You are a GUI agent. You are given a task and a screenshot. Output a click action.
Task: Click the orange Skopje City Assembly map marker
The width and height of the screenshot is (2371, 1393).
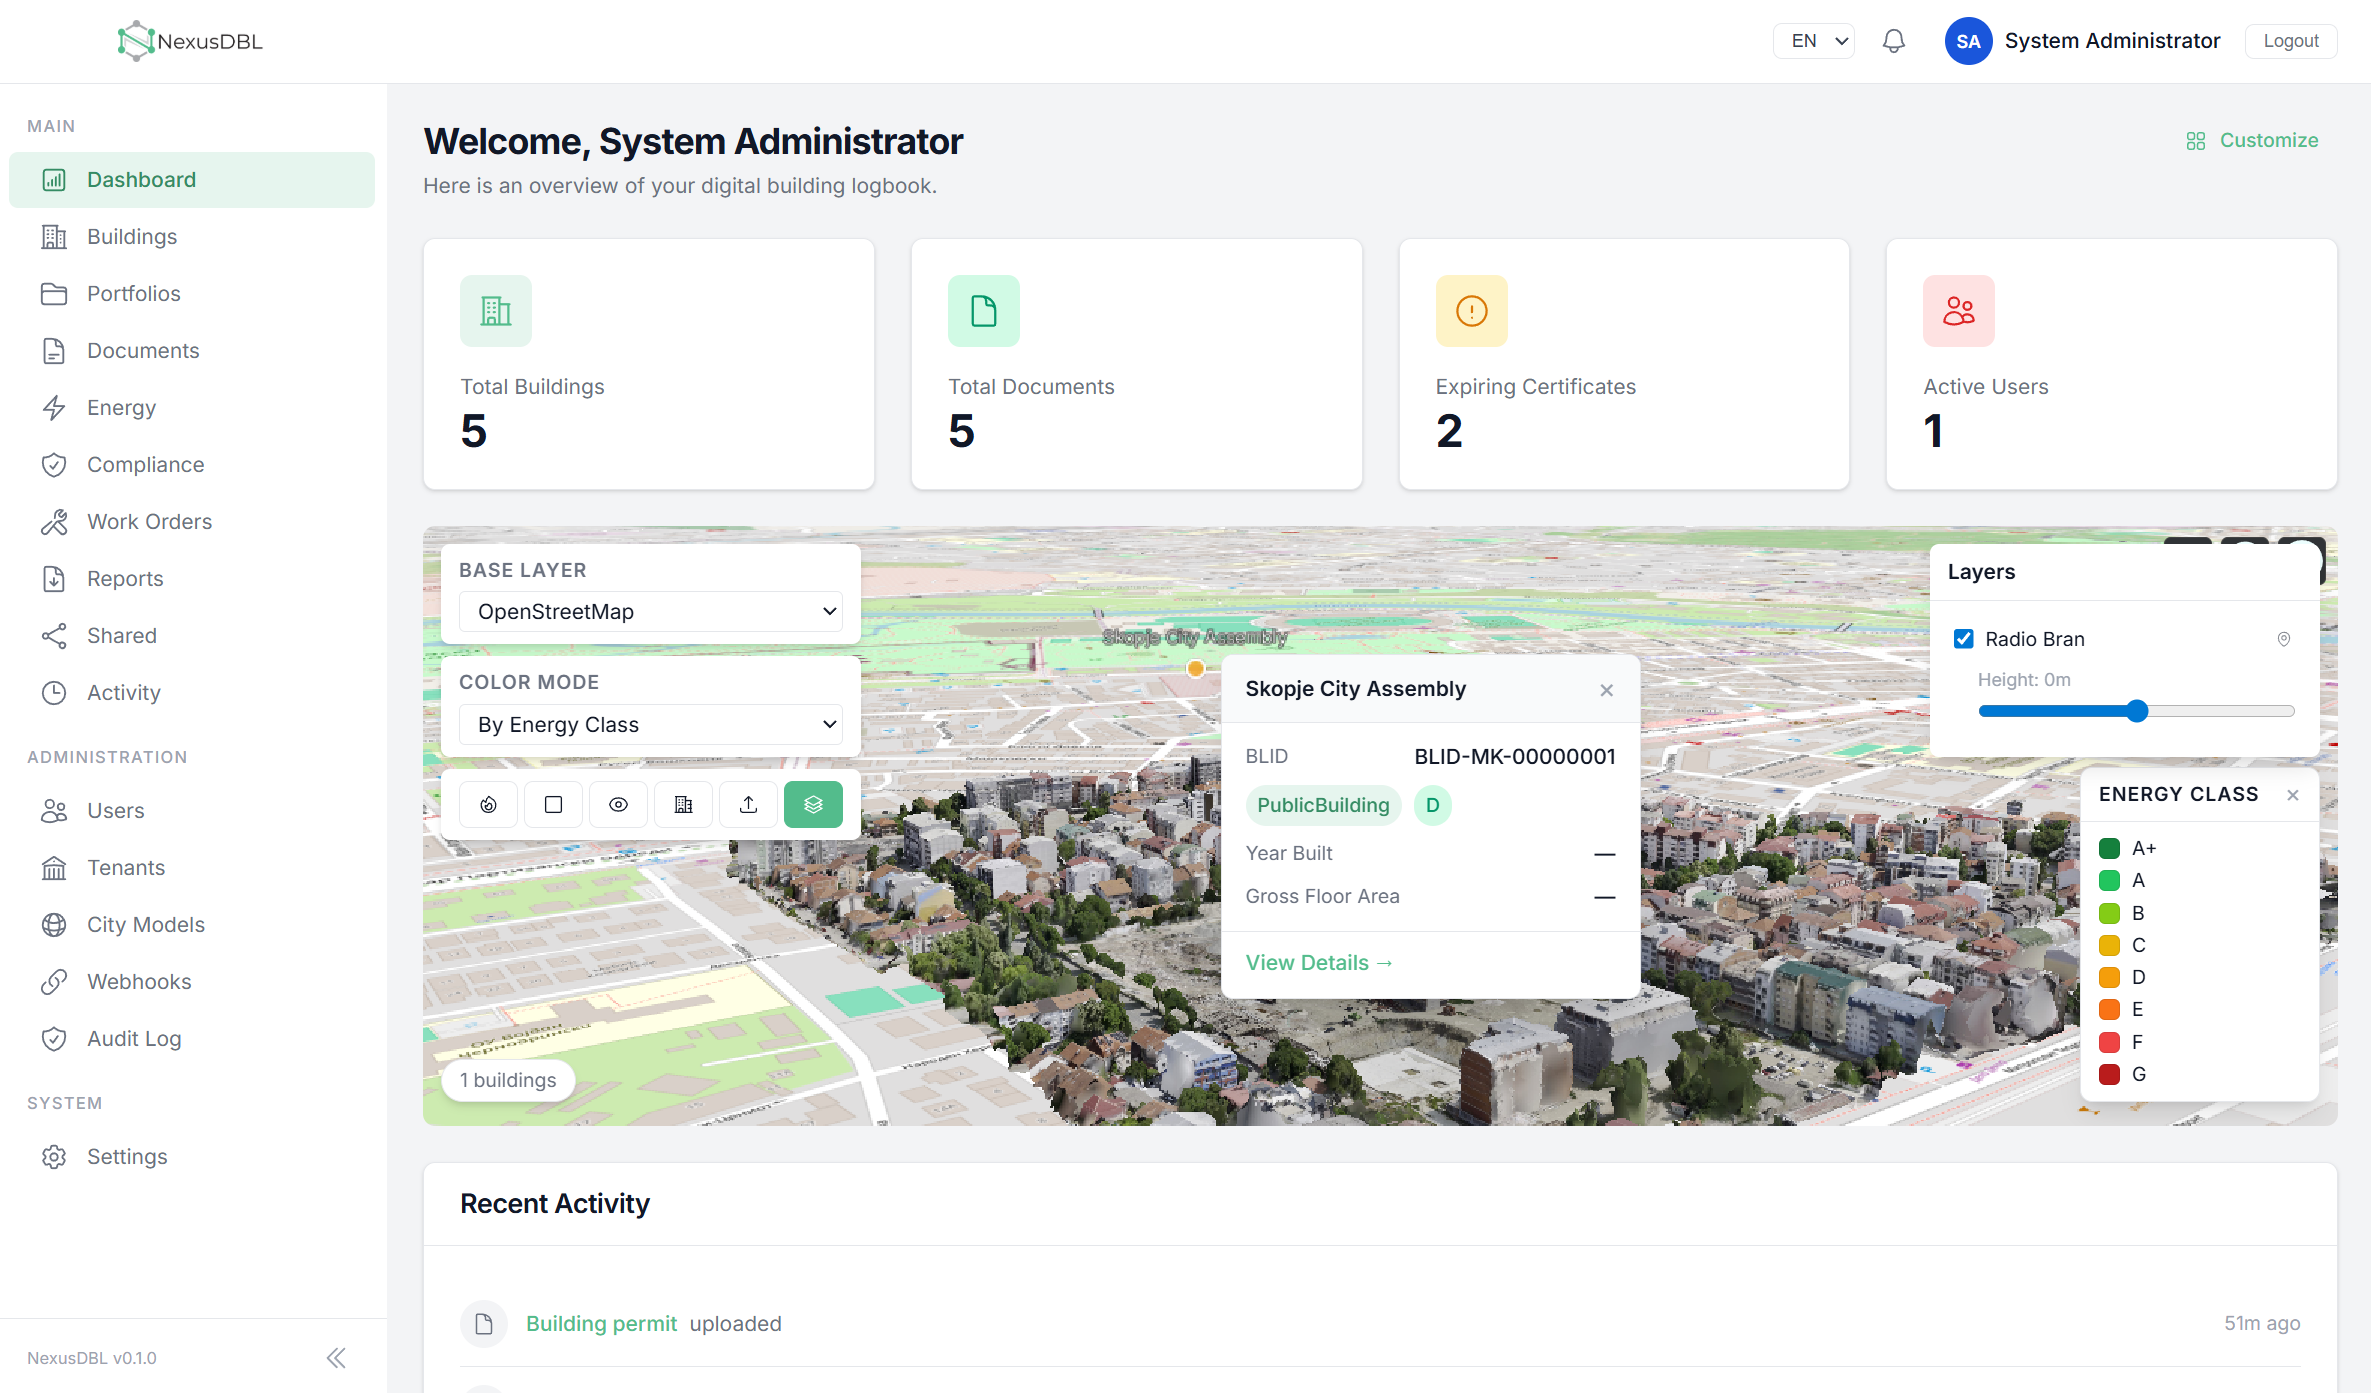click(x=1195, y=669)
